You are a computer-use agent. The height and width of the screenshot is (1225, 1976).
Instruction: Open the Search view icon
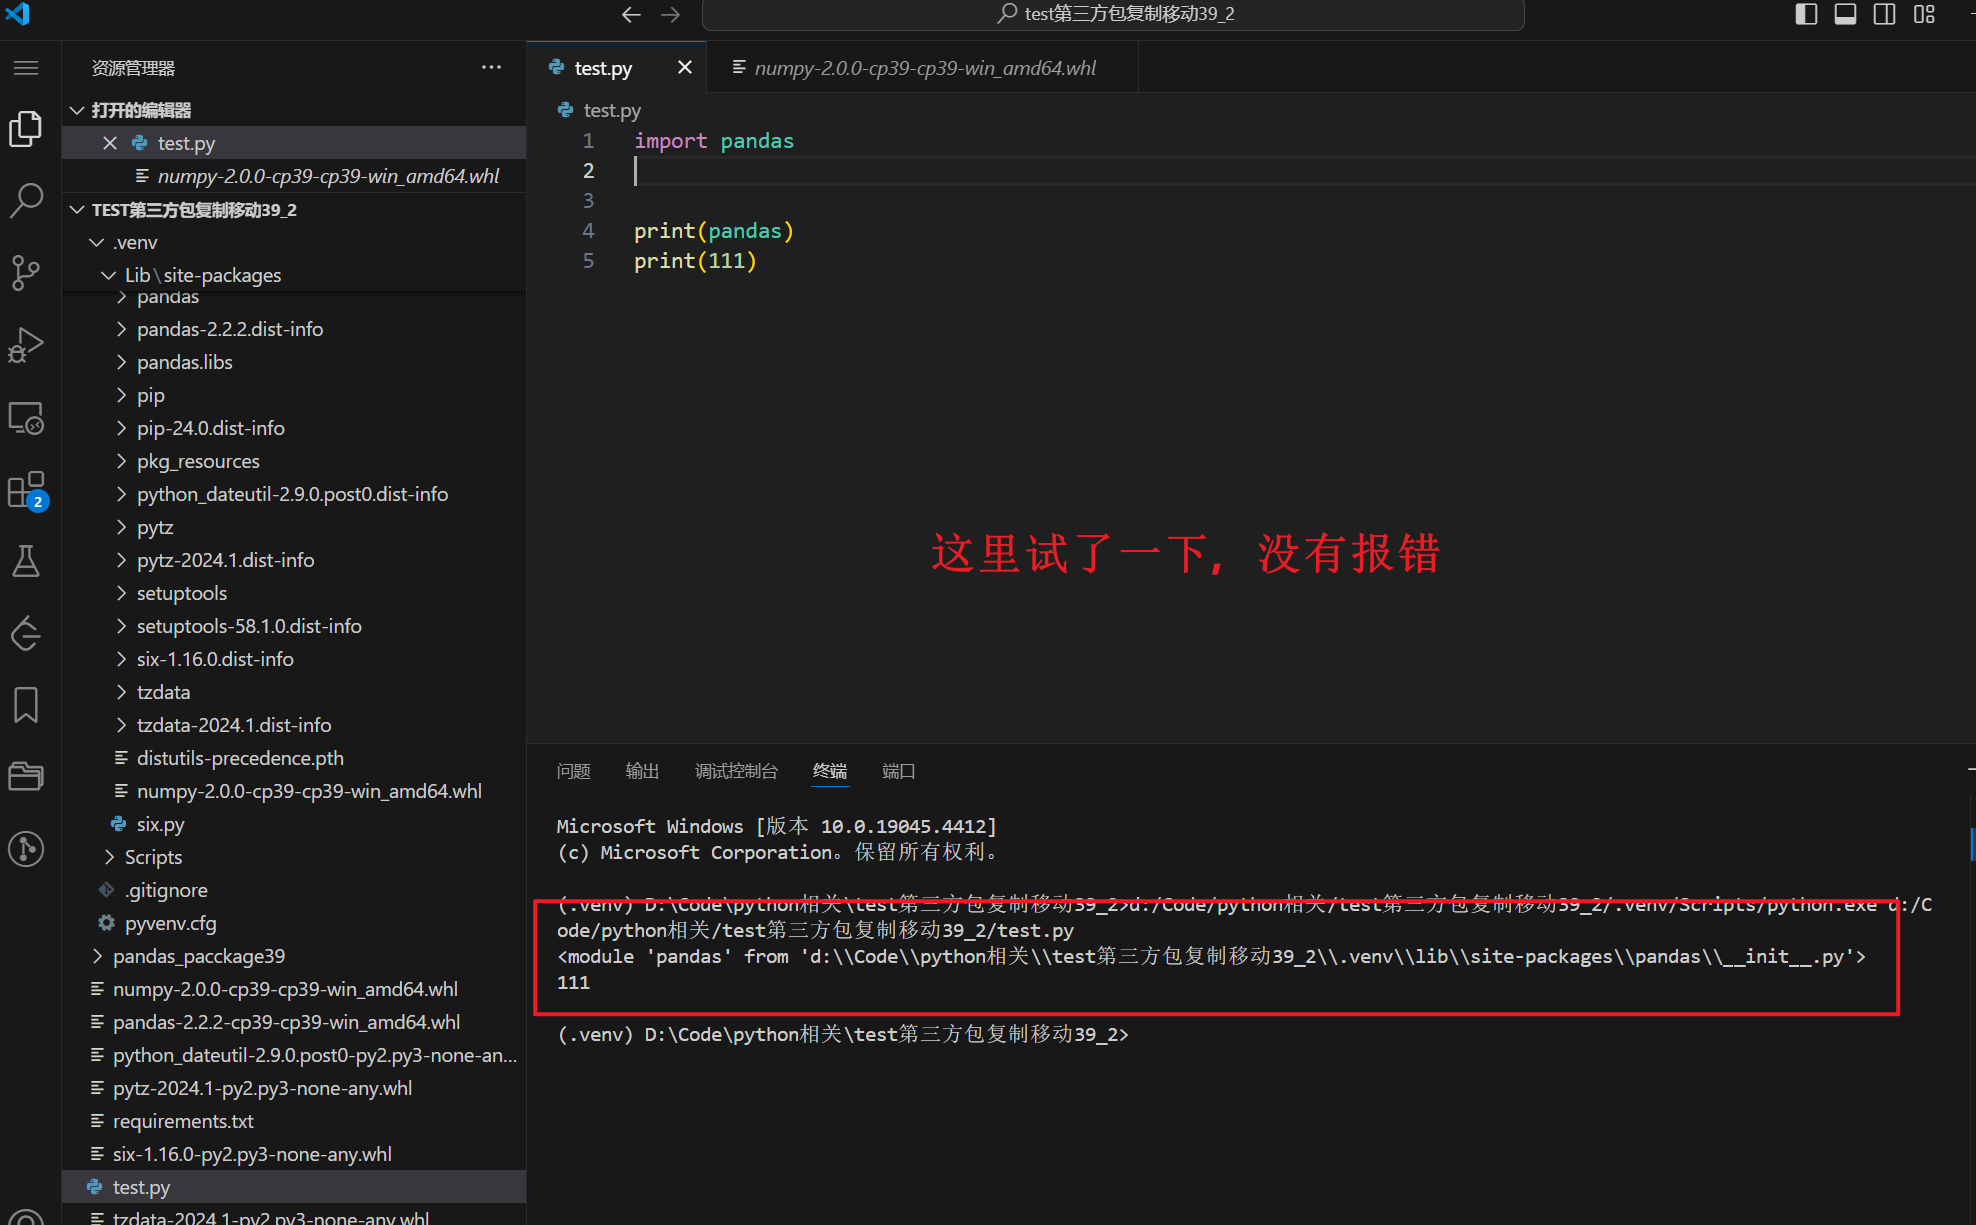point(26,200)
